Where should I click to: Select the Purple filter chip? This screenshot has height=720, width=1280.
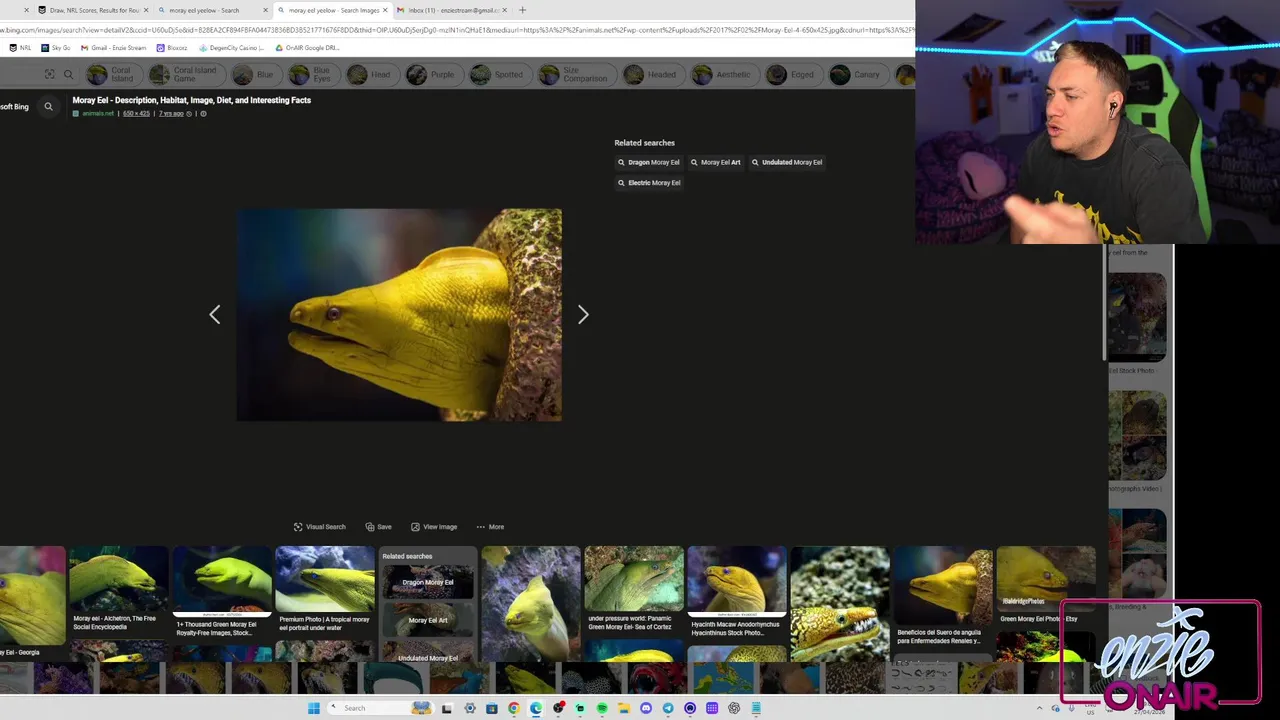(x=432, y=75)
